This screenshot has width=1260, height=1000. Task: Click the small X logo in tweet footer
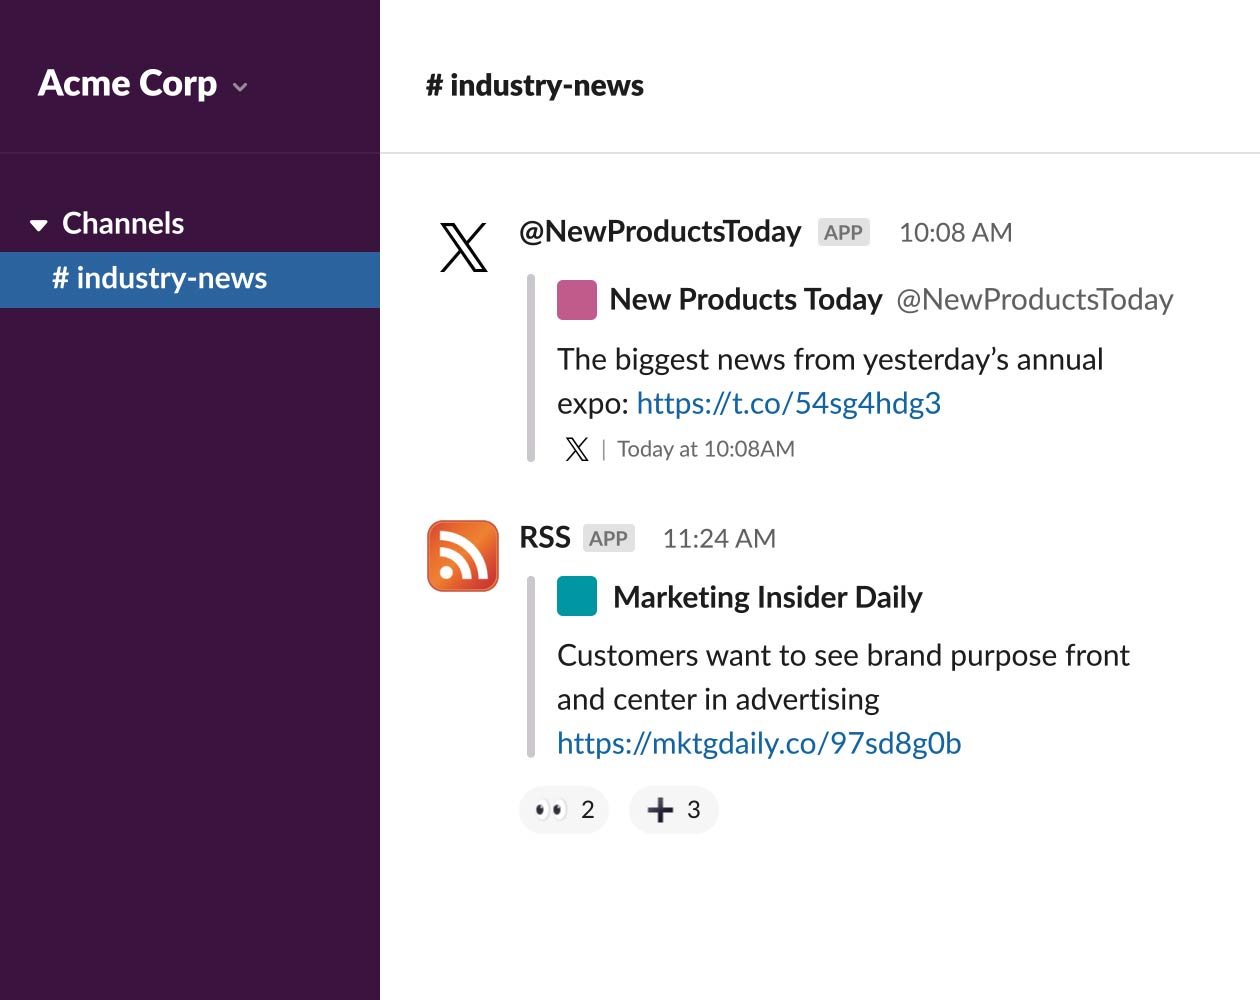(x=577, y=449)
